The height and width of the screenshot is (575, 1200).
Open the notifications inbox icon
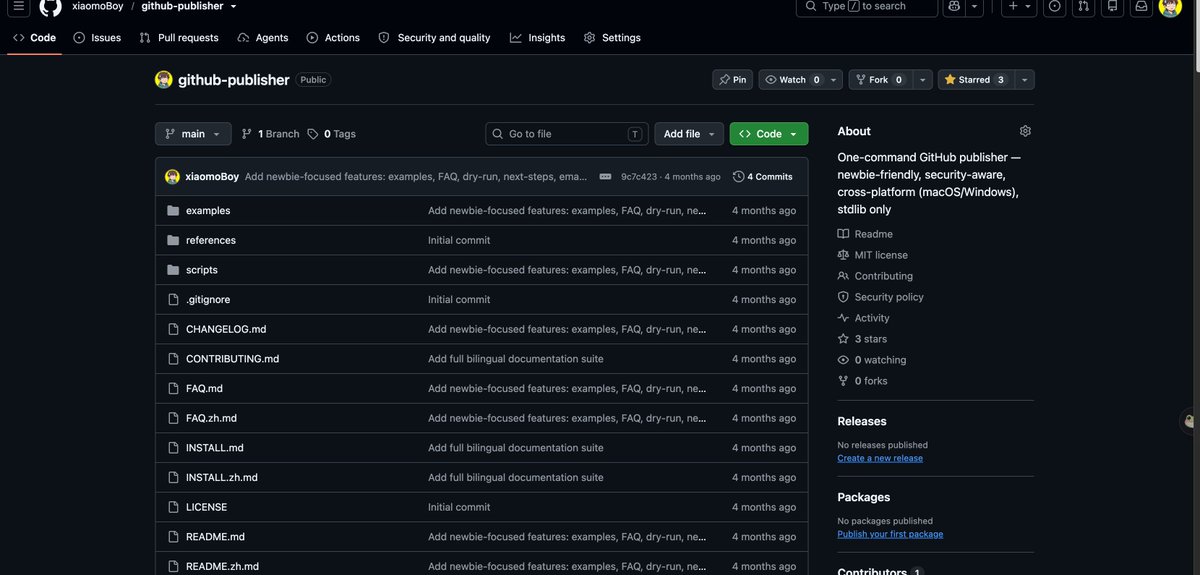1141,6
